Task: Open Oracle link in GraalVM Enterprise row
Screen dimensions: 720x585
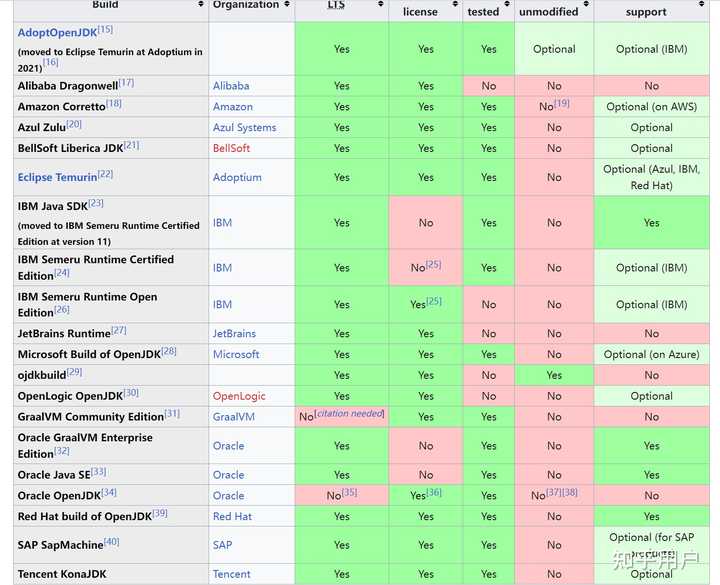Action: (228, 446)
